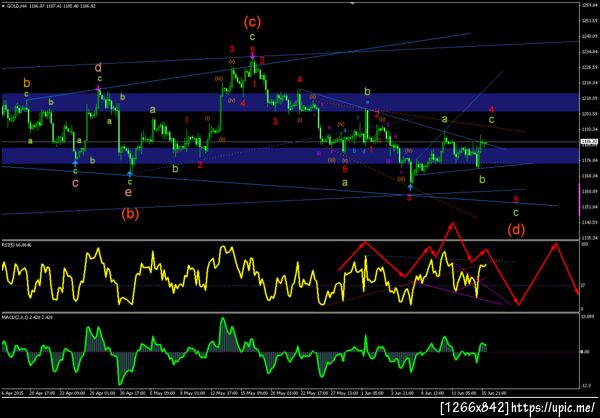
Task: Click the '15 Jun 21:00' time axis label
Action: click(x=496, y=393)
